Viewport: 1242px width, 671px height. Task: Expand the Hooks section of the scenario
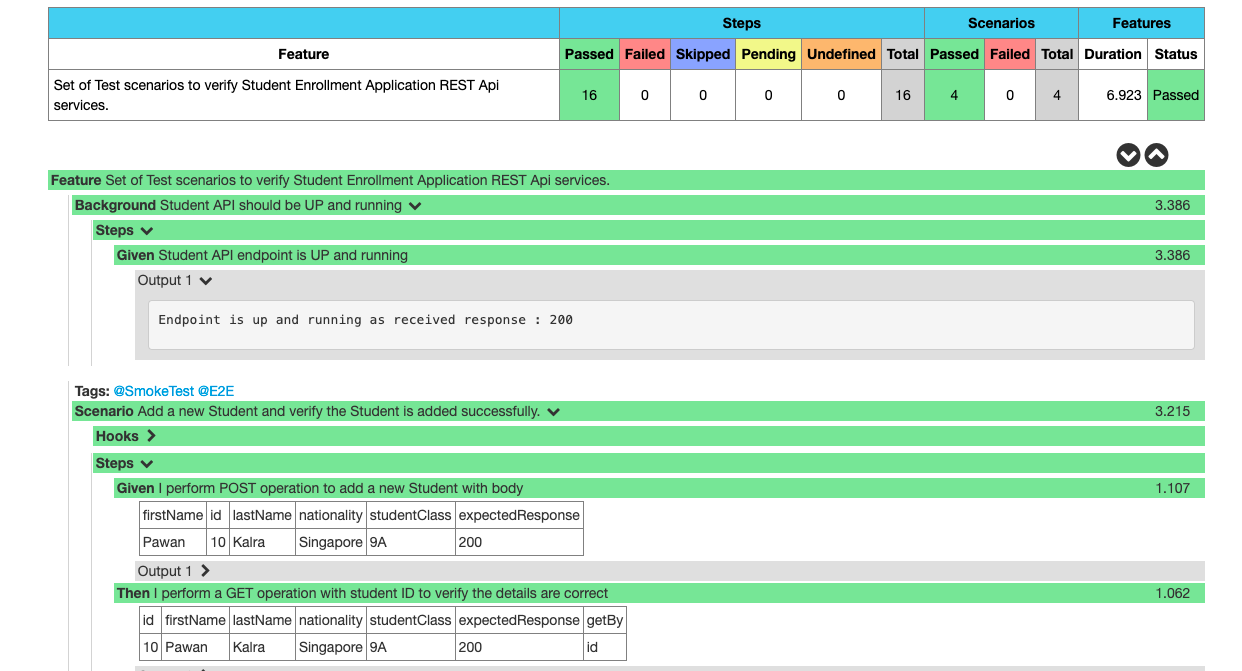tap(152, 436)
